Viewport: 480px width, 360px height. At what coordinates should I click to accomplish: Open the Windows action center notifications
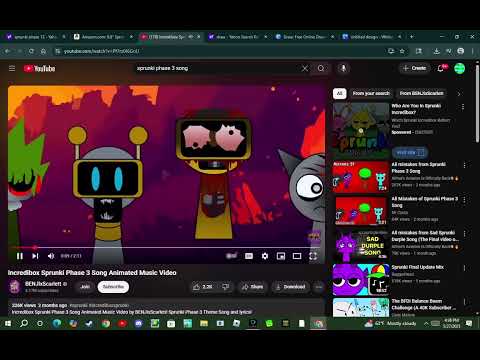click(469, 323)
